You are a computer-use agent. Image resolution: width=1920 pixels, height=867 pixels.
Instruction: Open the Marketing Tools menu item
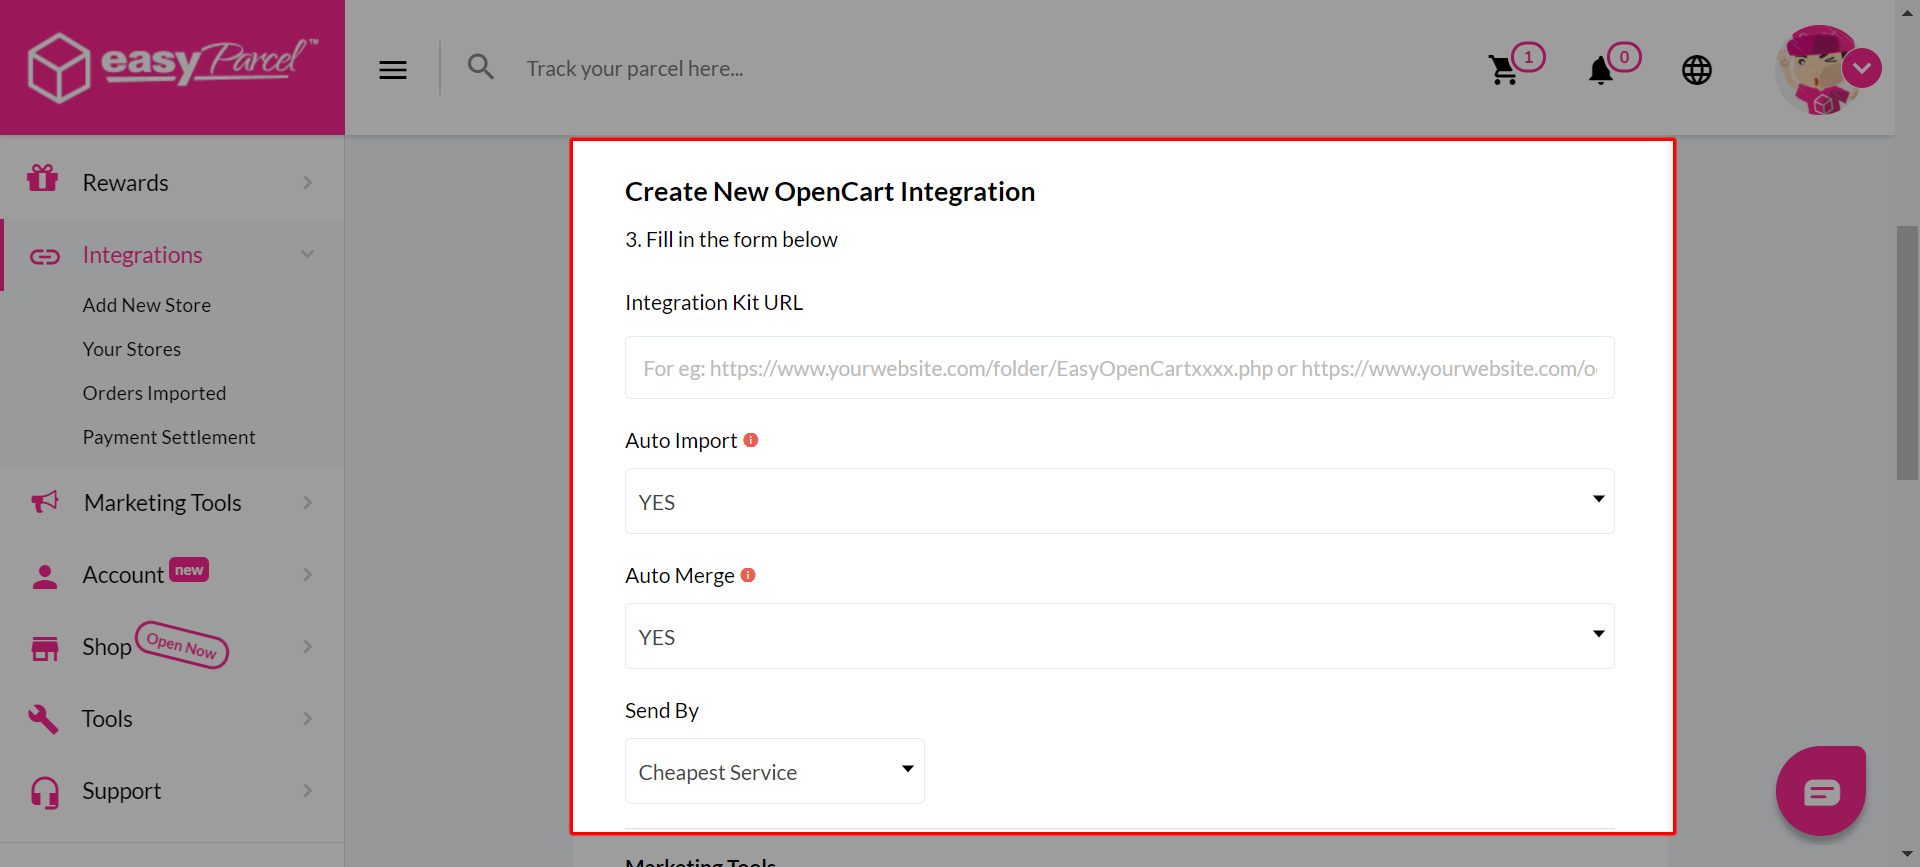(172, 502)
